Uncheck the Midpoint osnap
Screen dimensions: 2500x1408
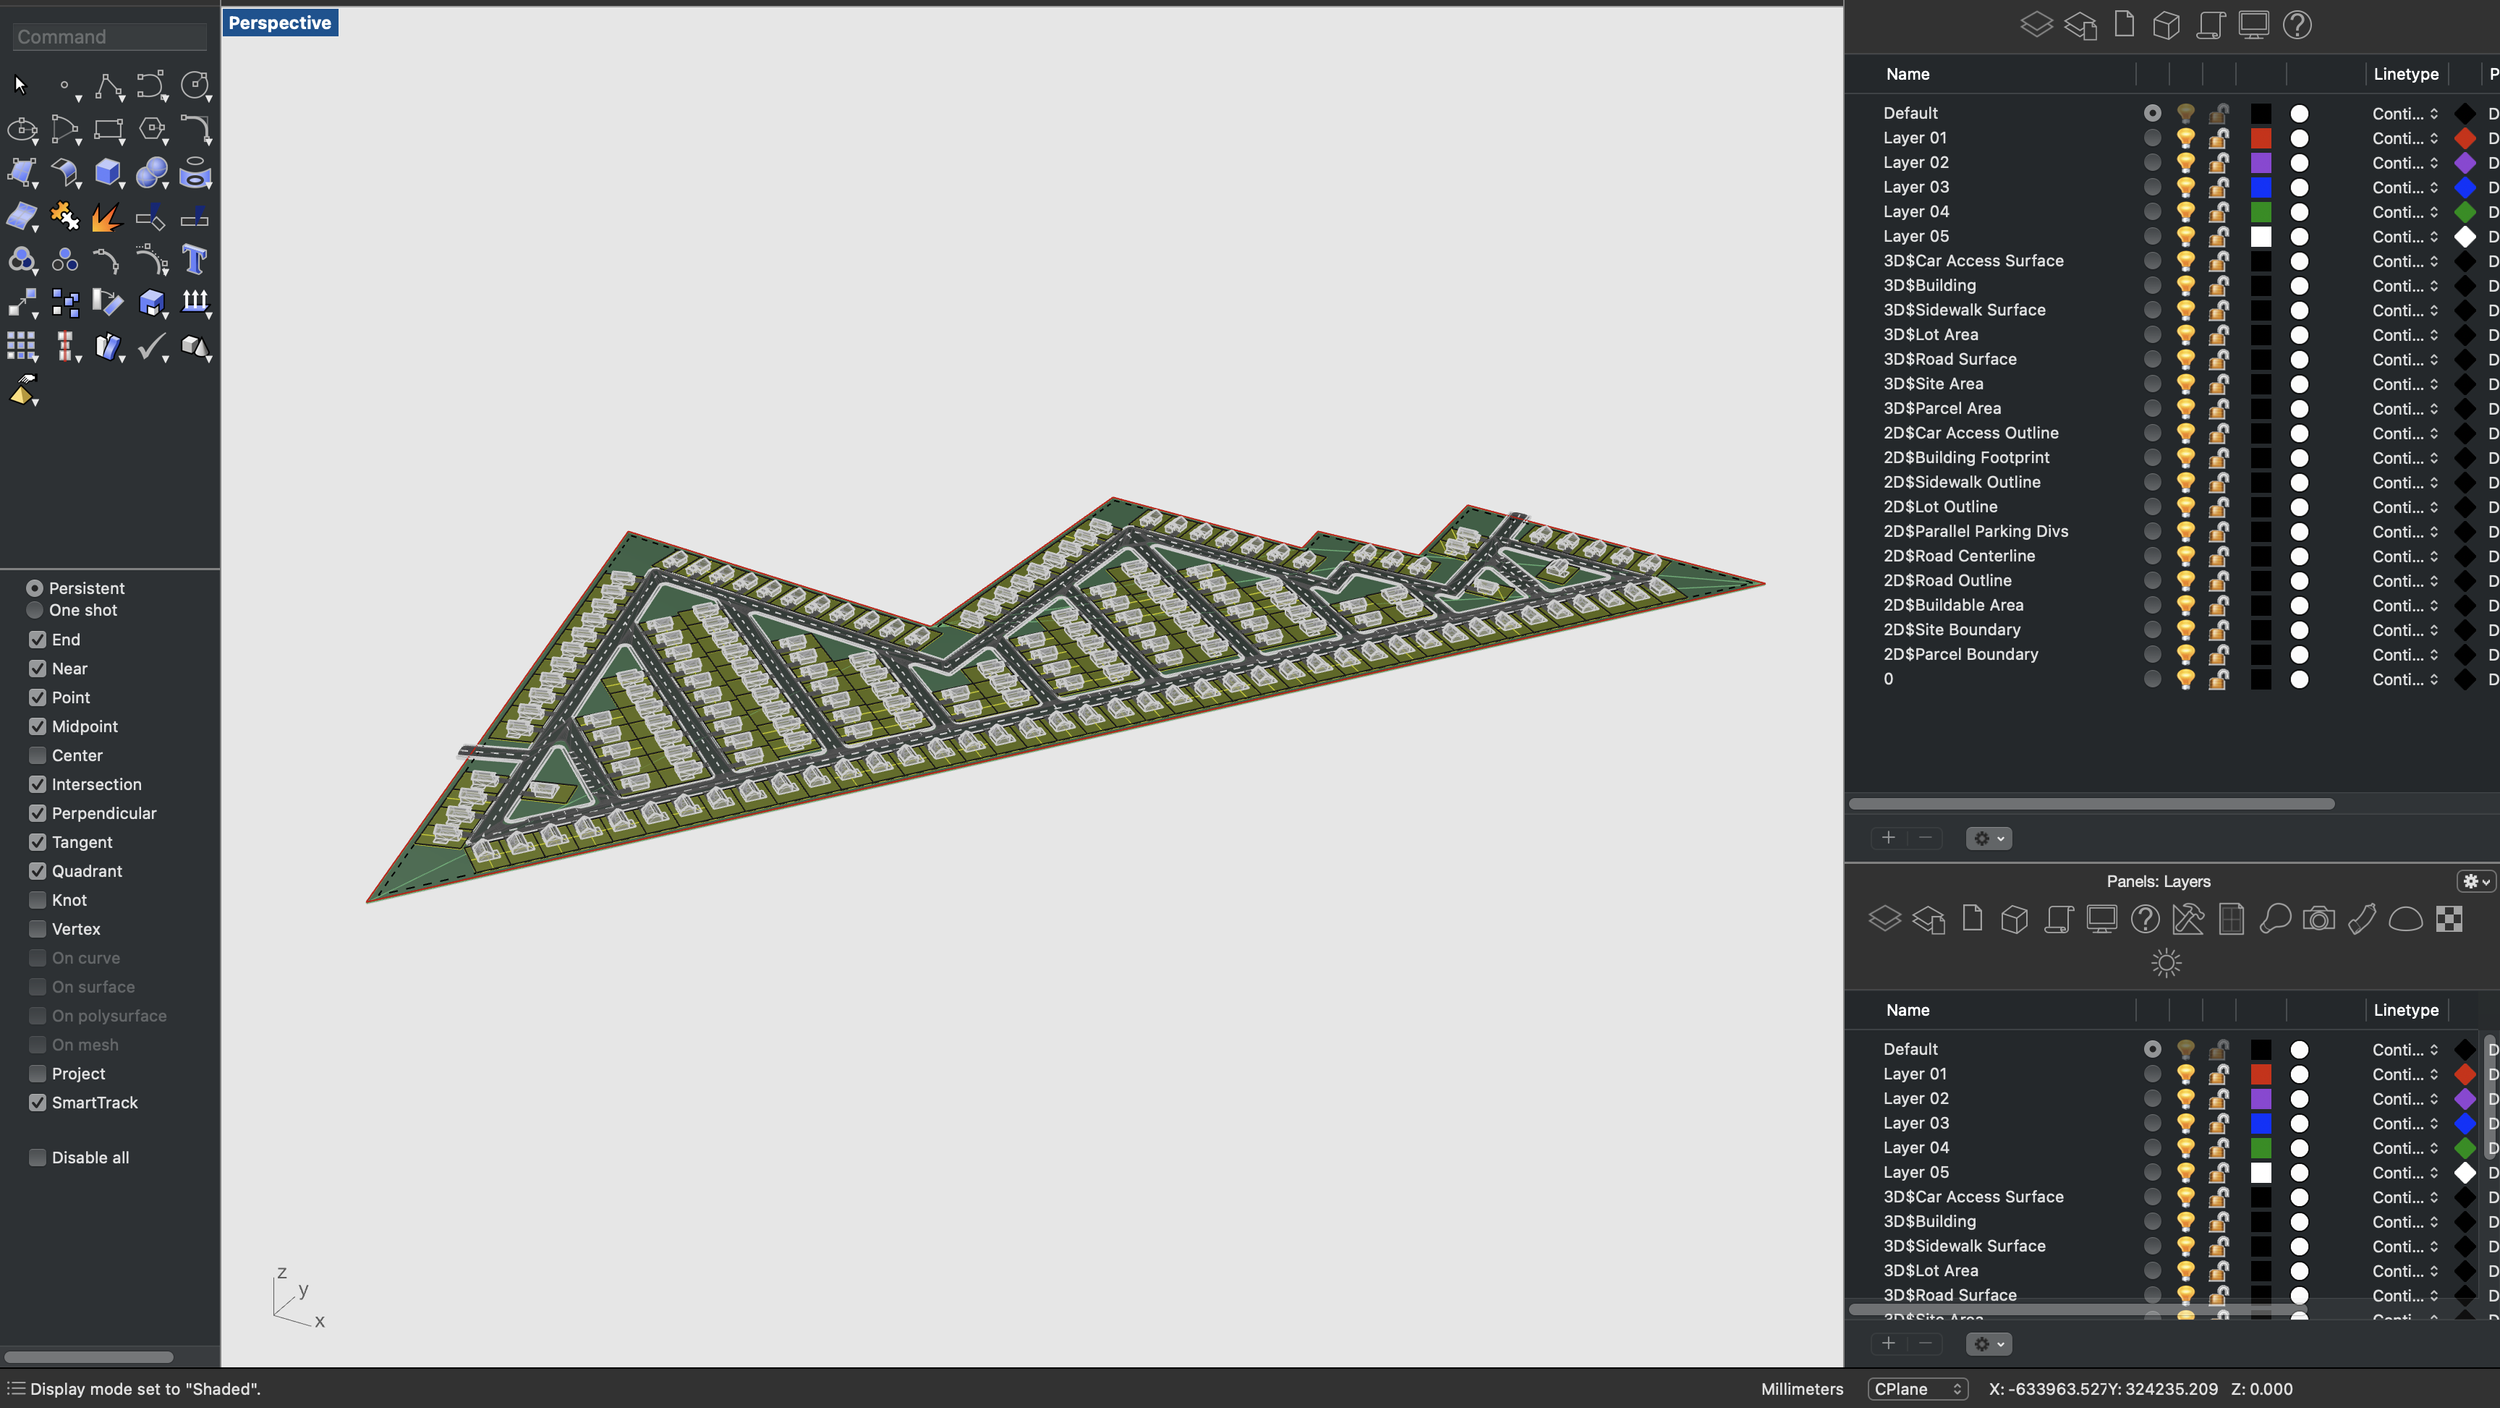click(x=38, y=726)
